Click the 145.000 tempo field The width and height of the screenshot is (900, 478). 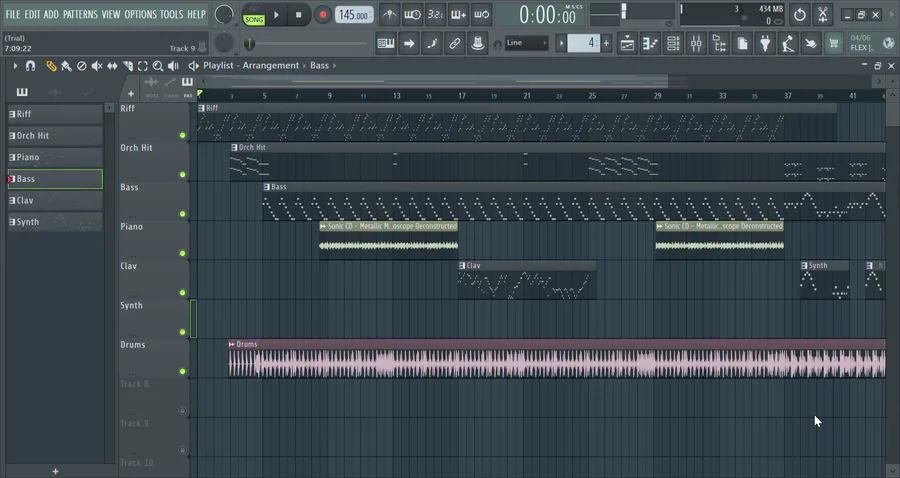tap(353, 15)
